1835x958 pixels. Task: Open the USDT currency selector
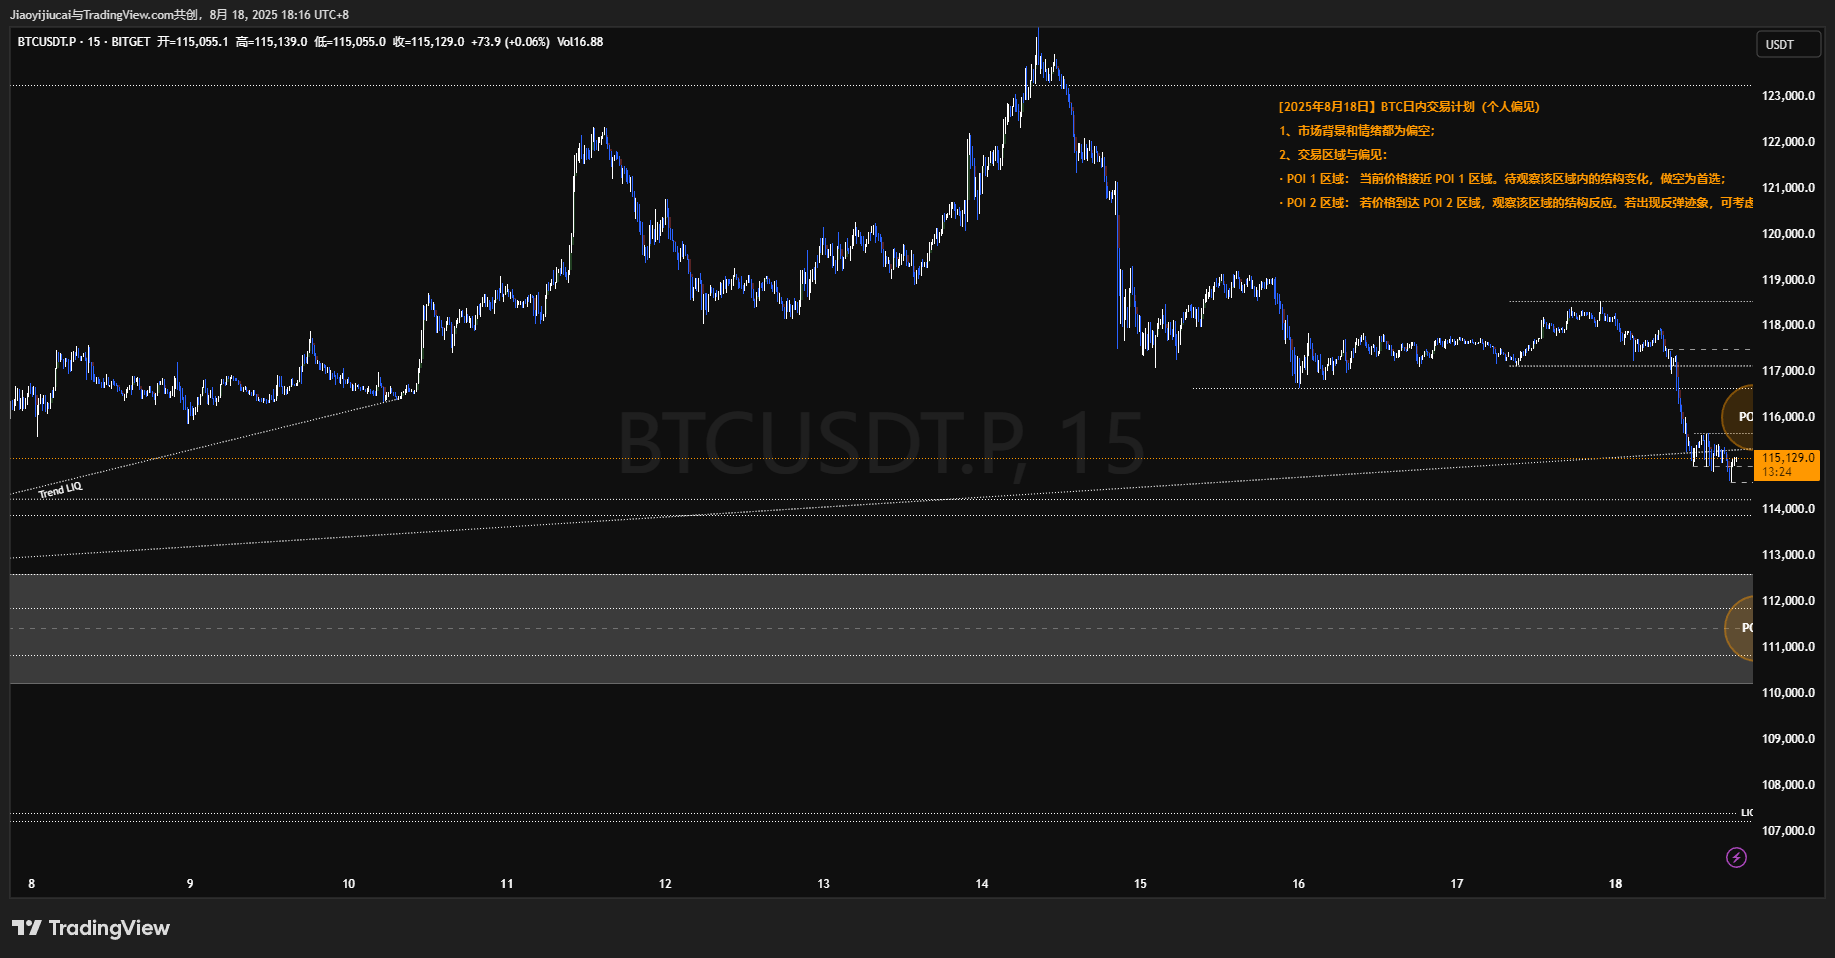point(1788,45)
